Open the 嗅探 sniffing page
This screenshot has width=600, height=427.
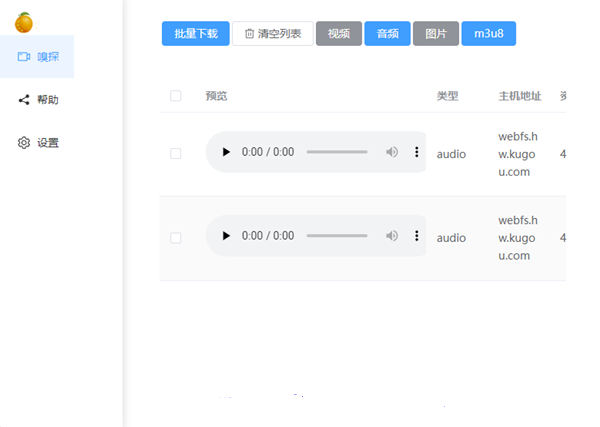tap(38, 57)
